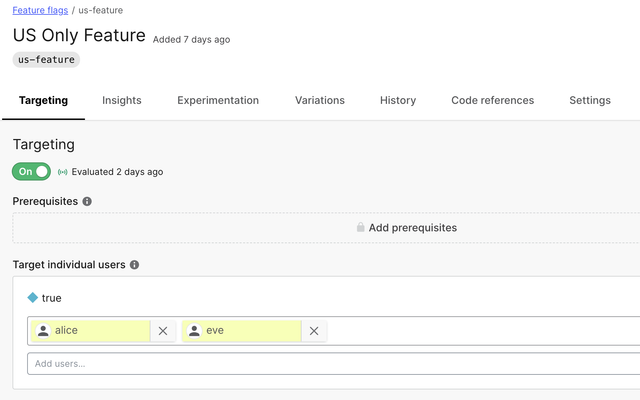Click the alice user avatar icon
The image size is (640, 400).
click(43, 331)
